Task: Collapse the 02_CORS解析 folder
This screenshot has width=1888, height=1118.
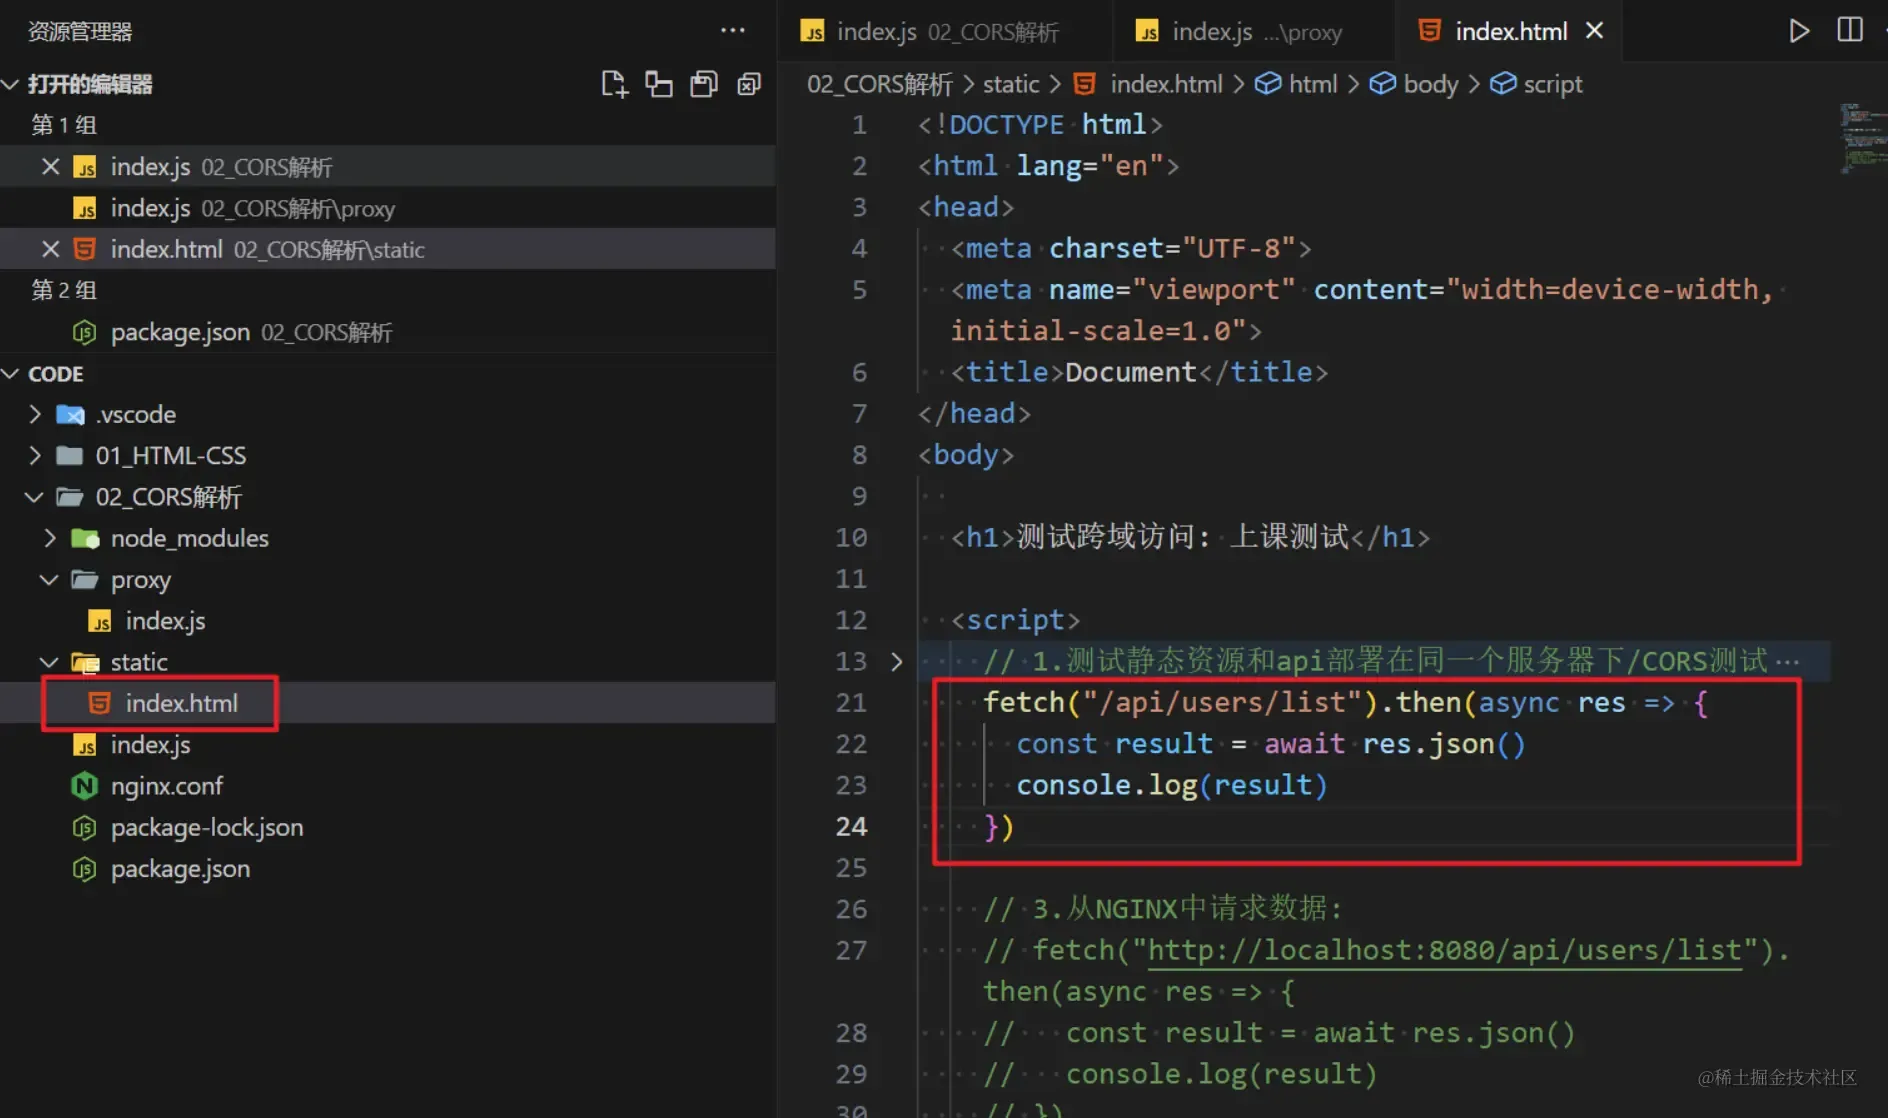Action: [x=34, y=497]
